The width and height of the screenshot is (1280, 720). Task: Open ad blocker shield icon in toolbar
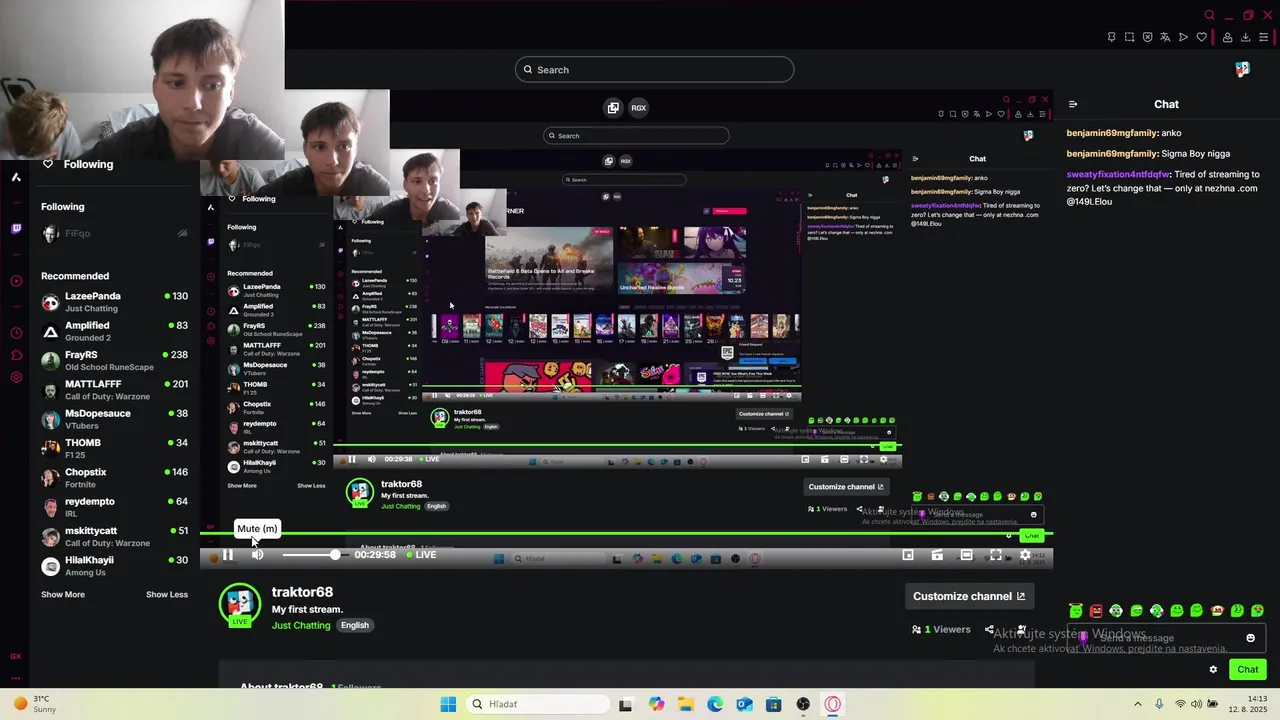(x=1148, y=38)
